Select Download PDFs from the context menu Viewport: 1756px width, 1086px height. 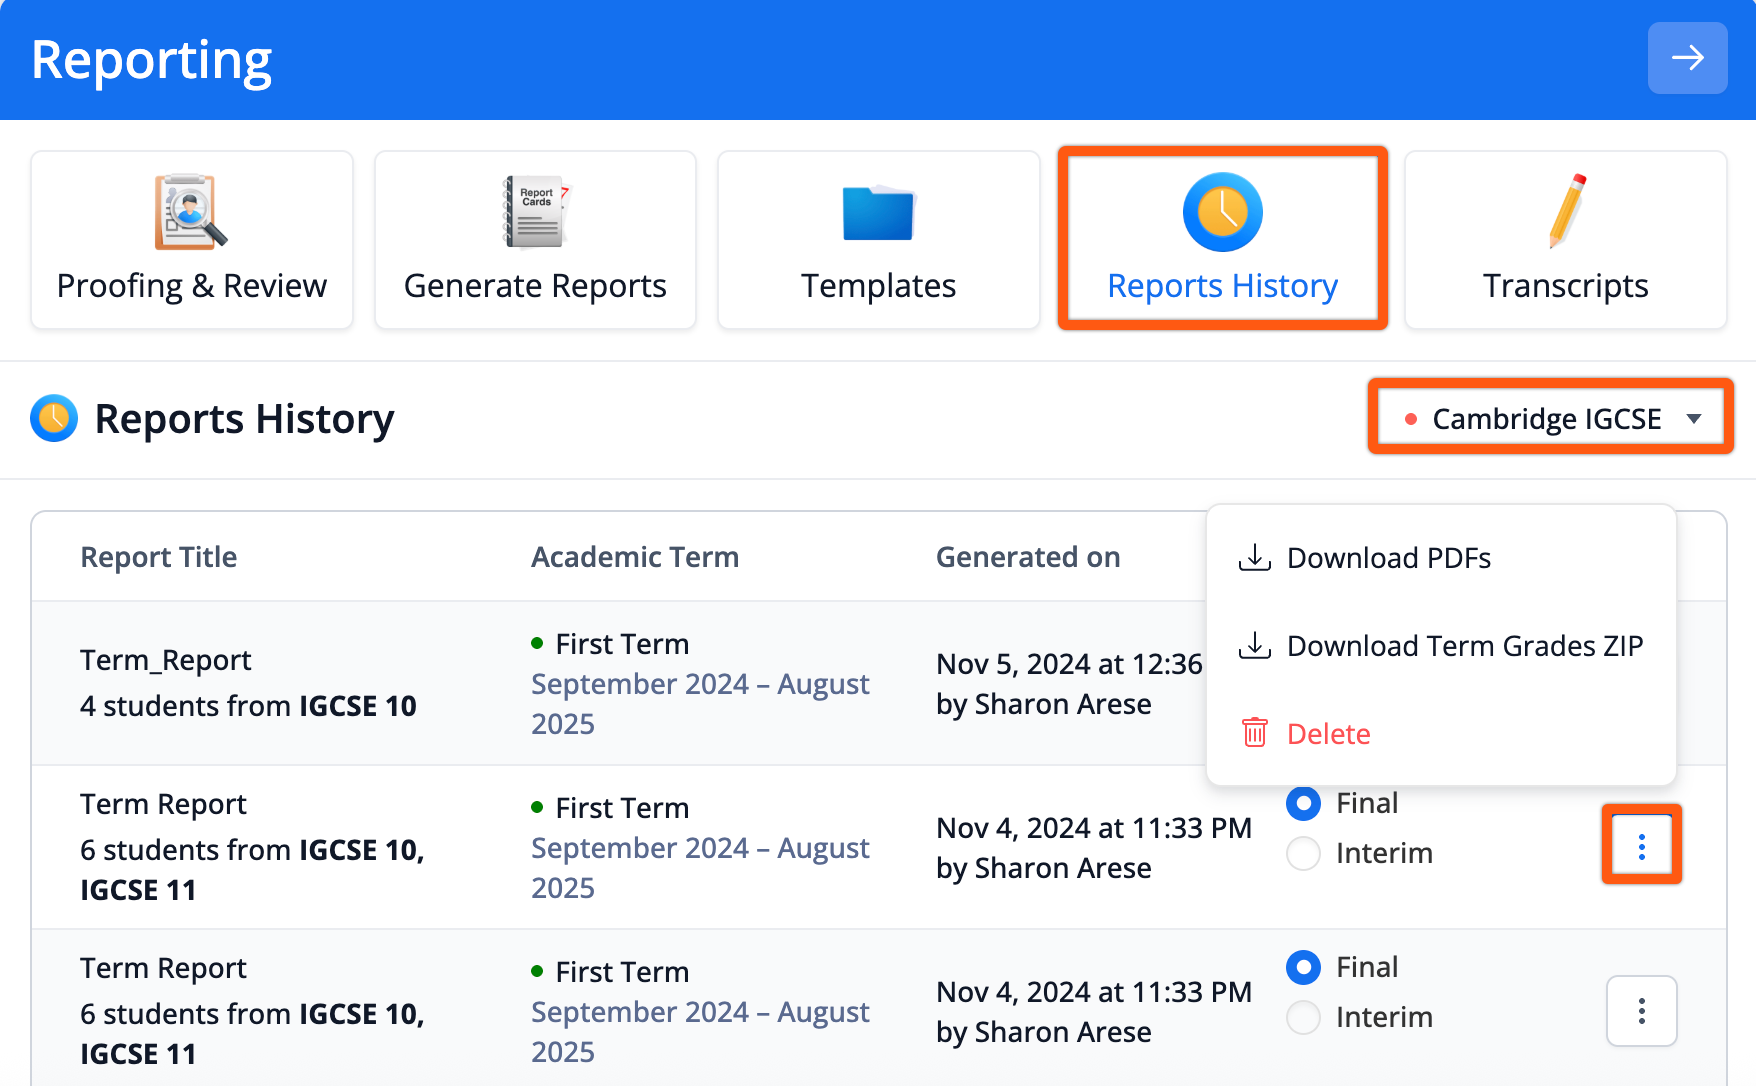click(1388, 558)
